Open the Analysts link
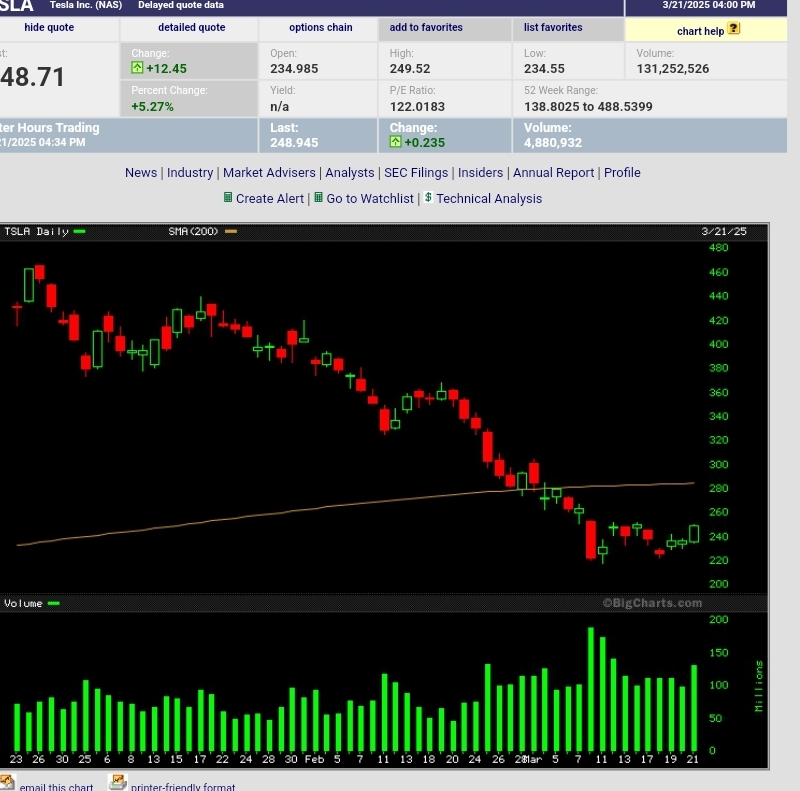Image resolution: width=800 pixels, height=791 pixels. [x=349, y=172]
